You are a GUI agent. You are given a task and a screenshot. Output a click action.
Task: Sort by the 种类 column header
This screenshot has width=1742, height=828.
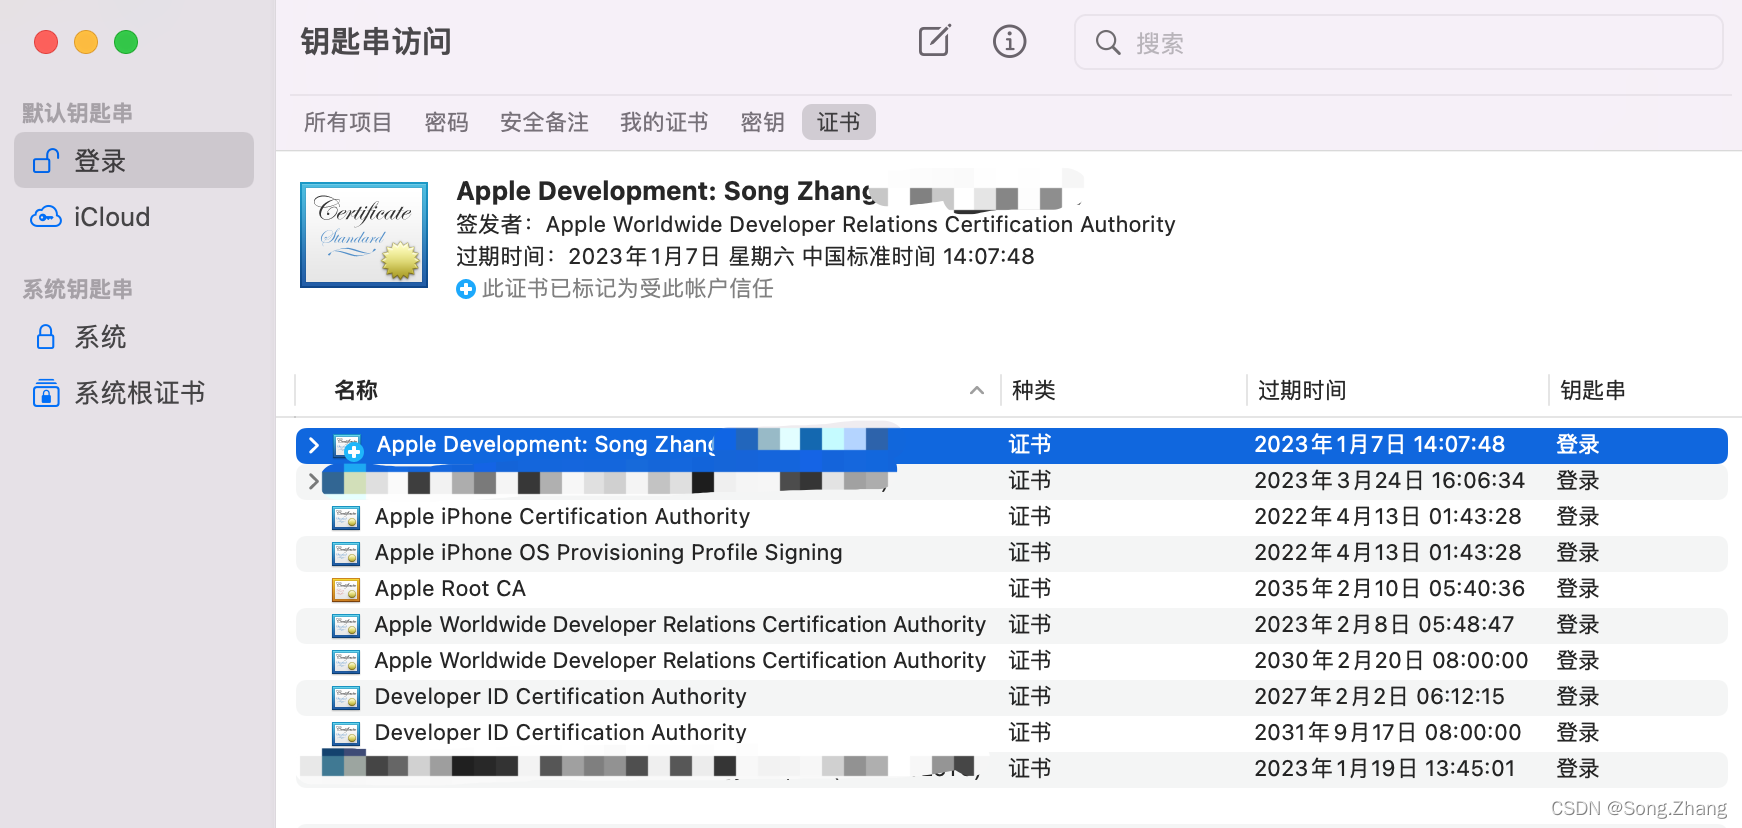pos(1034,390)
